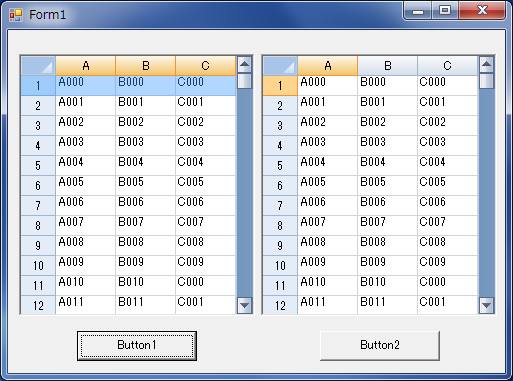Click cell B002 in the left grid
513x381 pixels.
click(145, 126)
